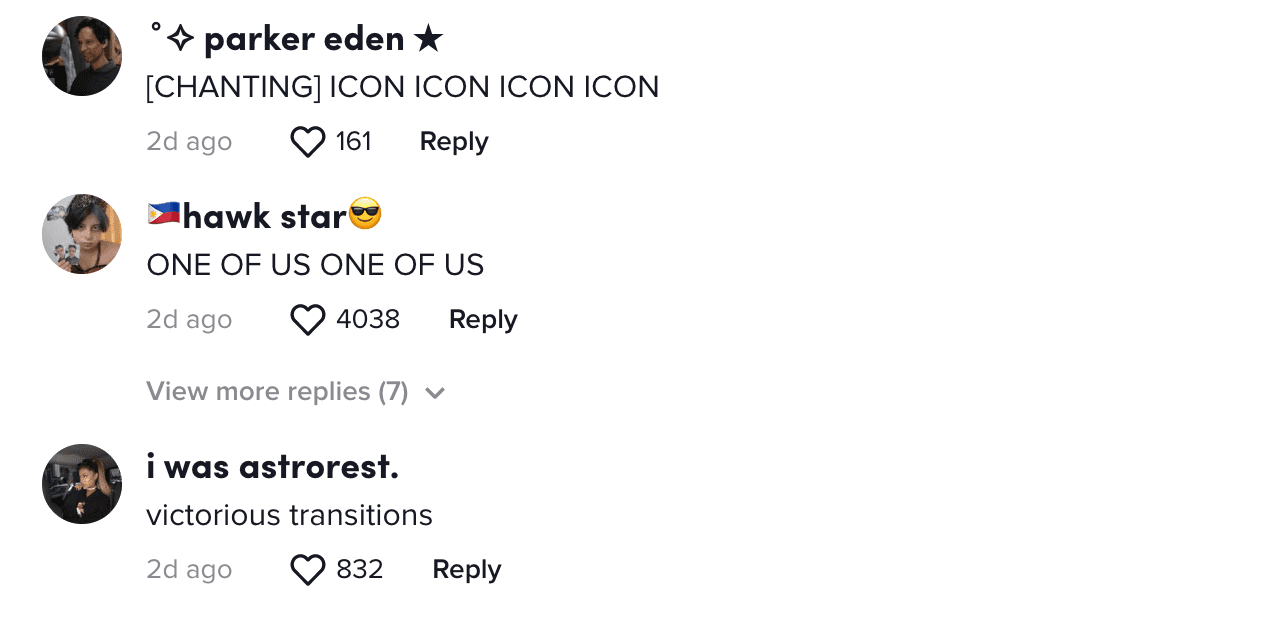
Task: Click the victorious transitions comment text
Action: [x=289, y=516]
